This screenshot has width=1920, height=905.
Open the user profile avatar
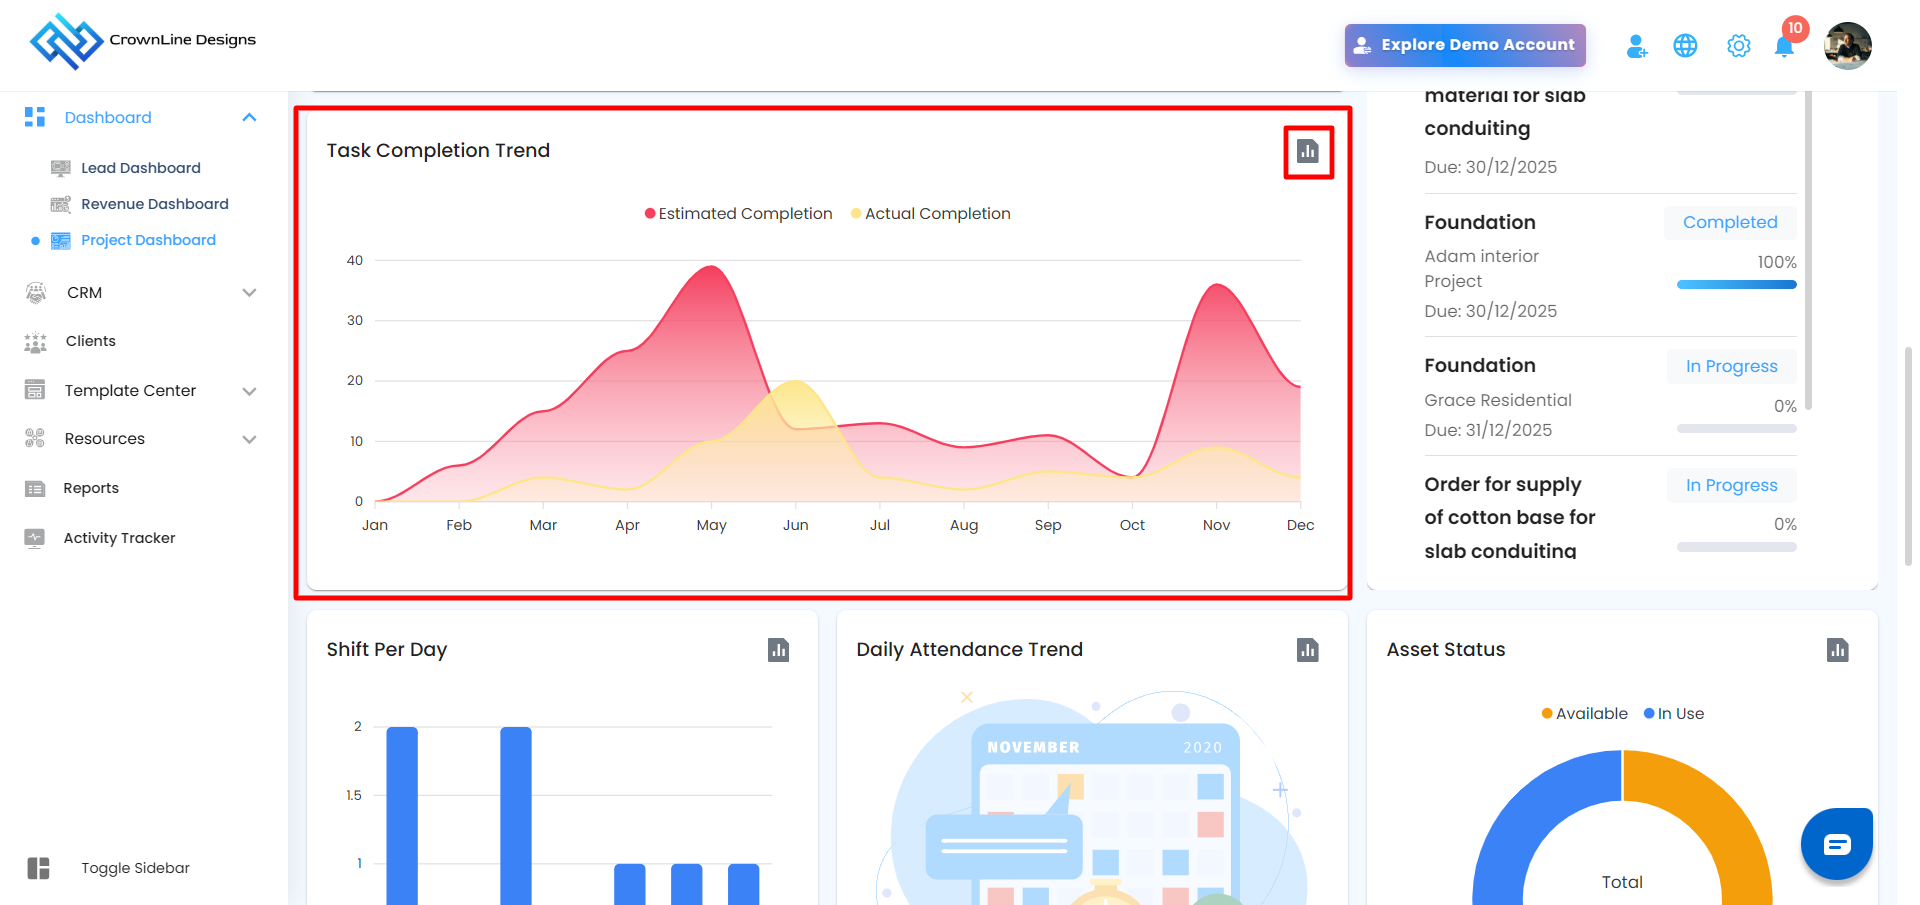(x=1846, y=46)
